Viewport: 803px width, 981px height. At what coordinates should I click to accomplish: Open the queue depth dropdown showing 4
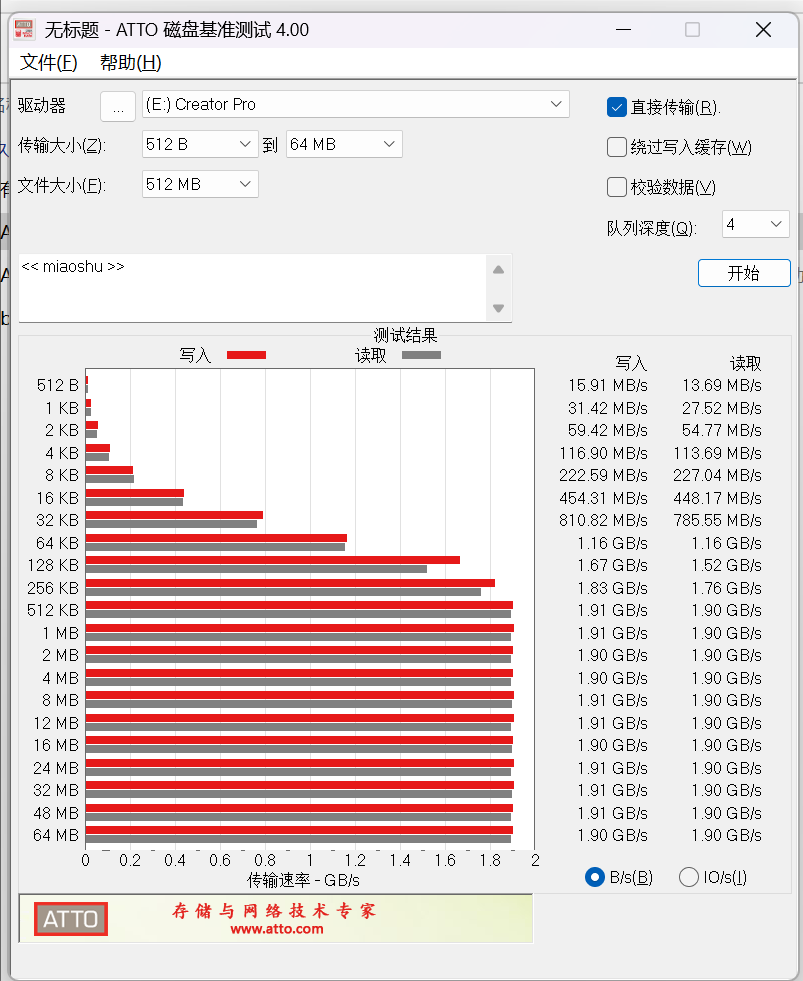(755, 224)
